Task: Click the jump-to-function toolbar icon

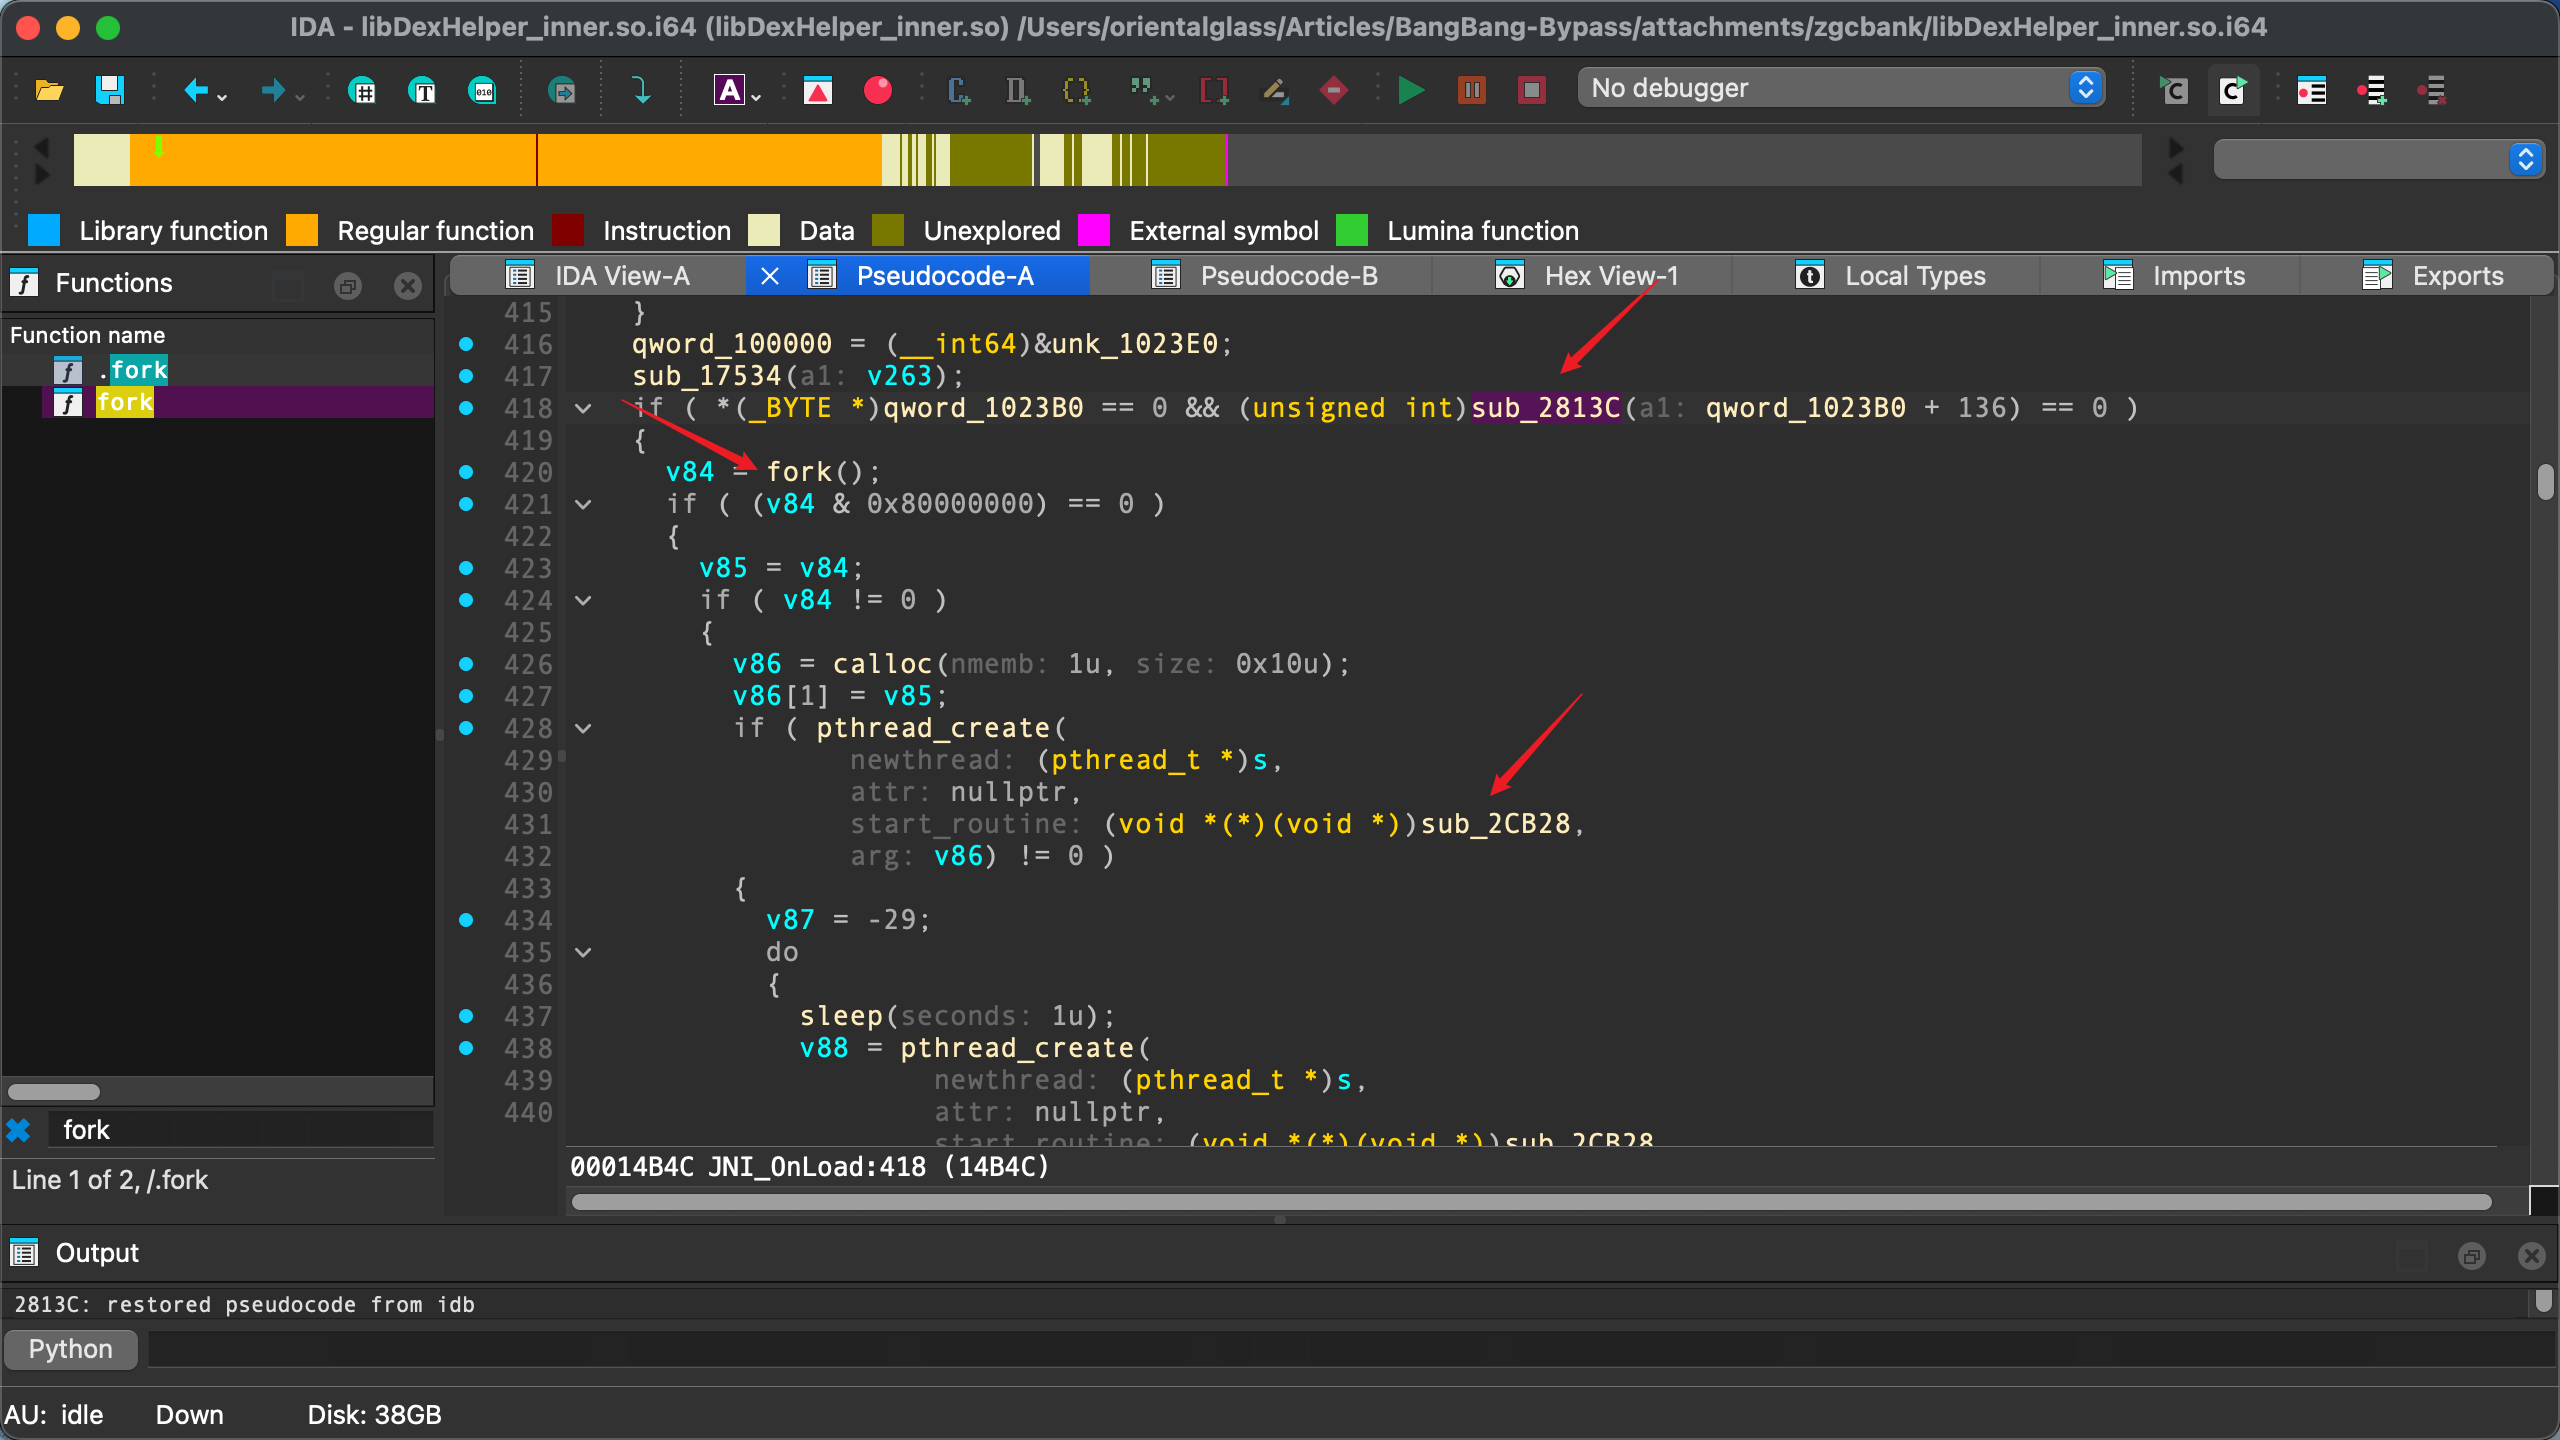Action: pos(562,91)
